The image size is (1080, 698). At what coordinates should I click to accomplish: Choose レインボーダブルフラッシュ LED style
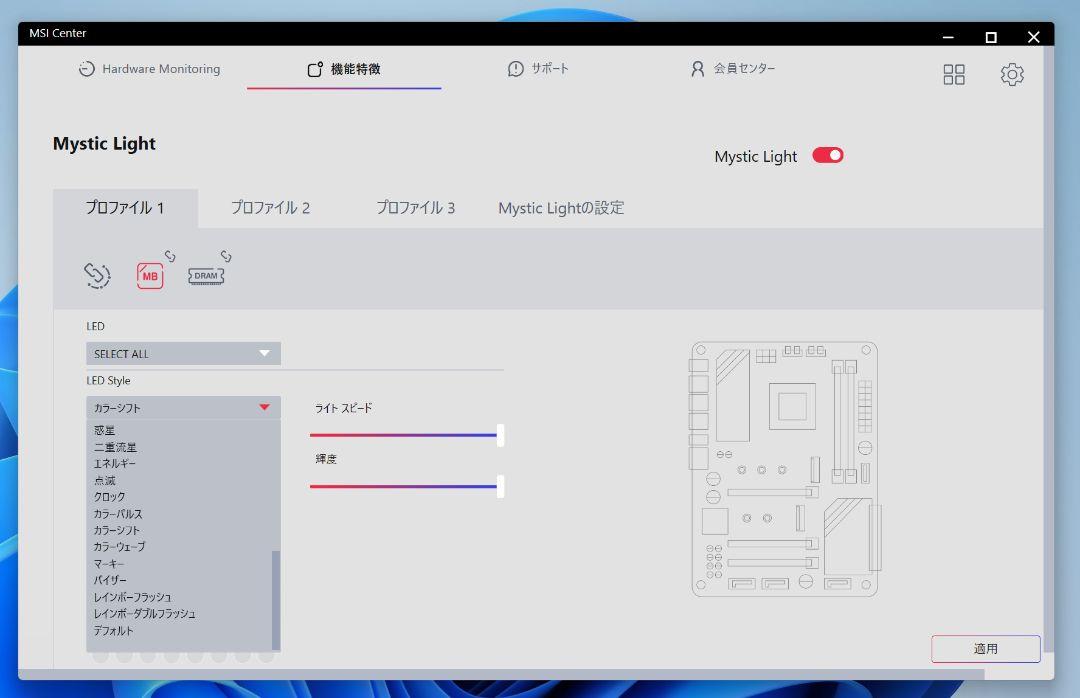(x=145, y=614)
